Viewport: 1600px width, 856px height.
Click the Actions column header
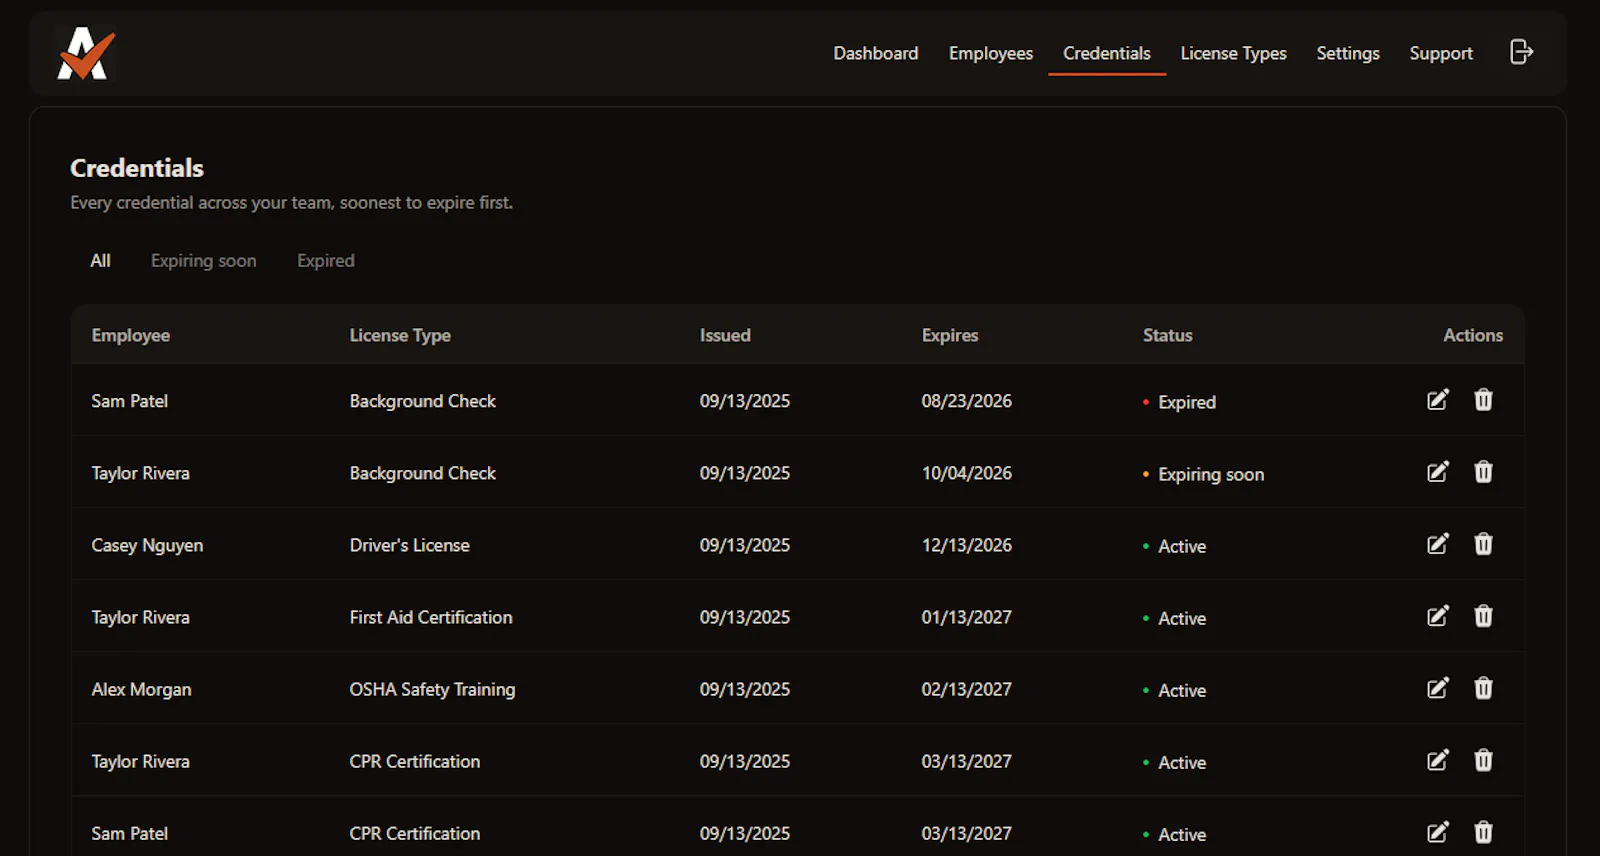(1473, 335)
